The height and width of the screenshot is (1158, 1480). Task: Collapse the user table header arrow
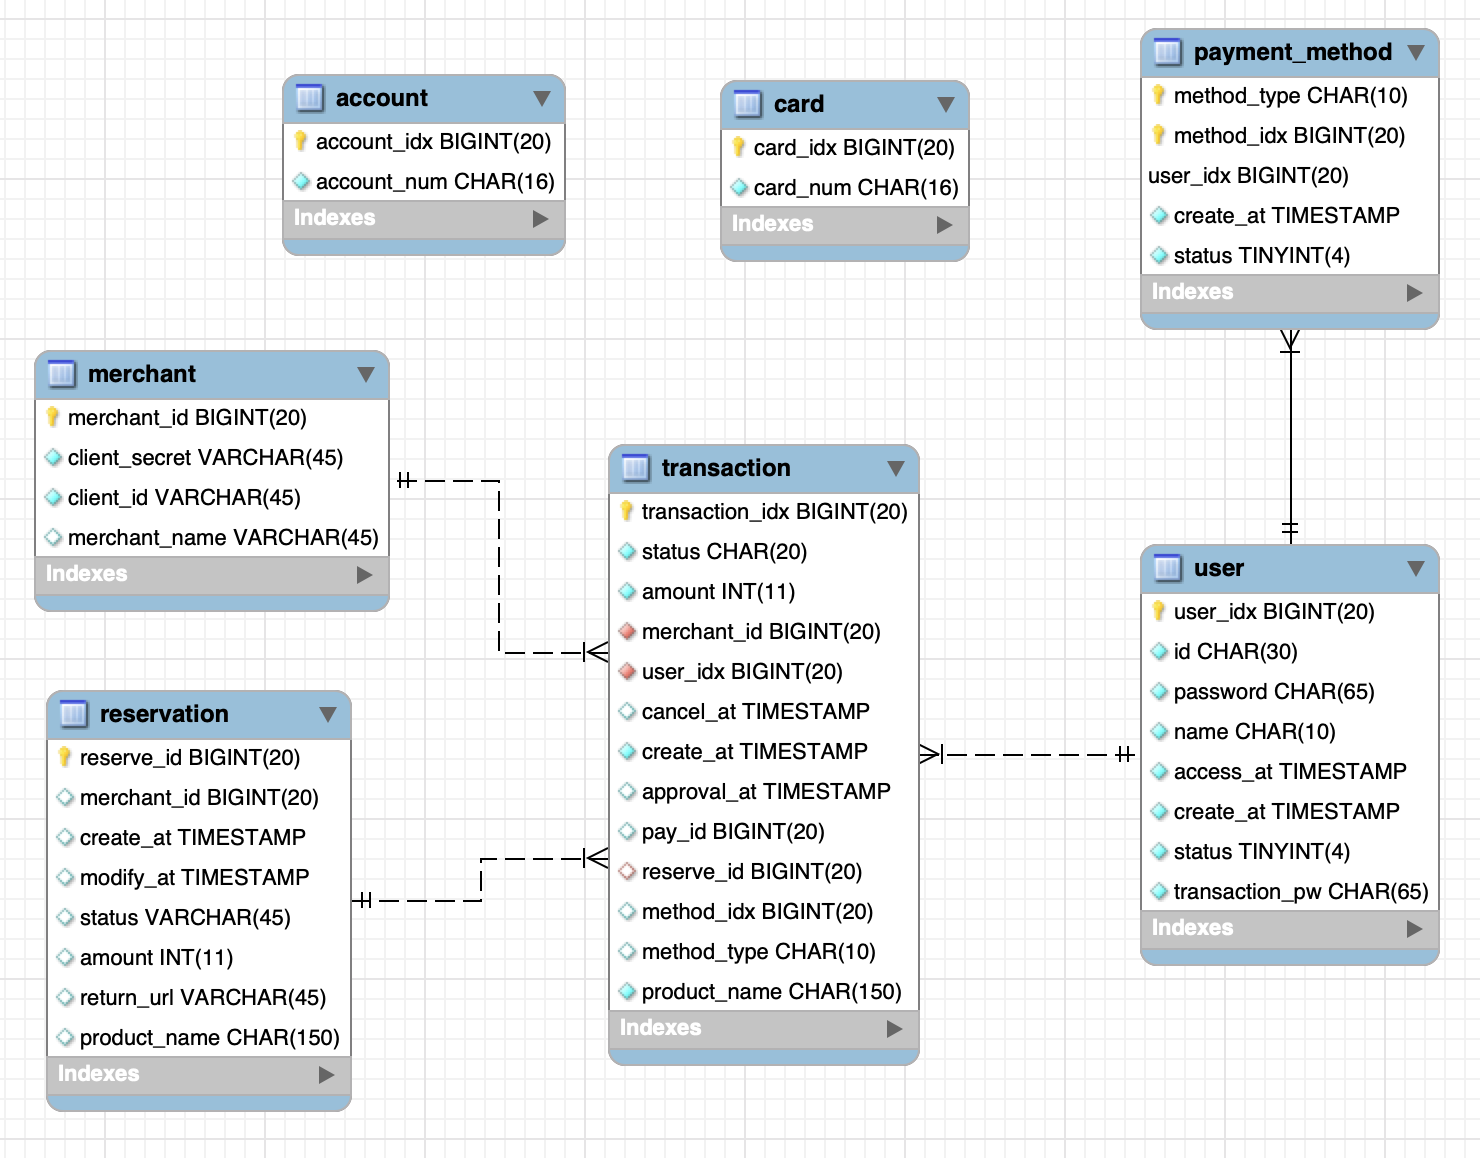click(1416, 568)
